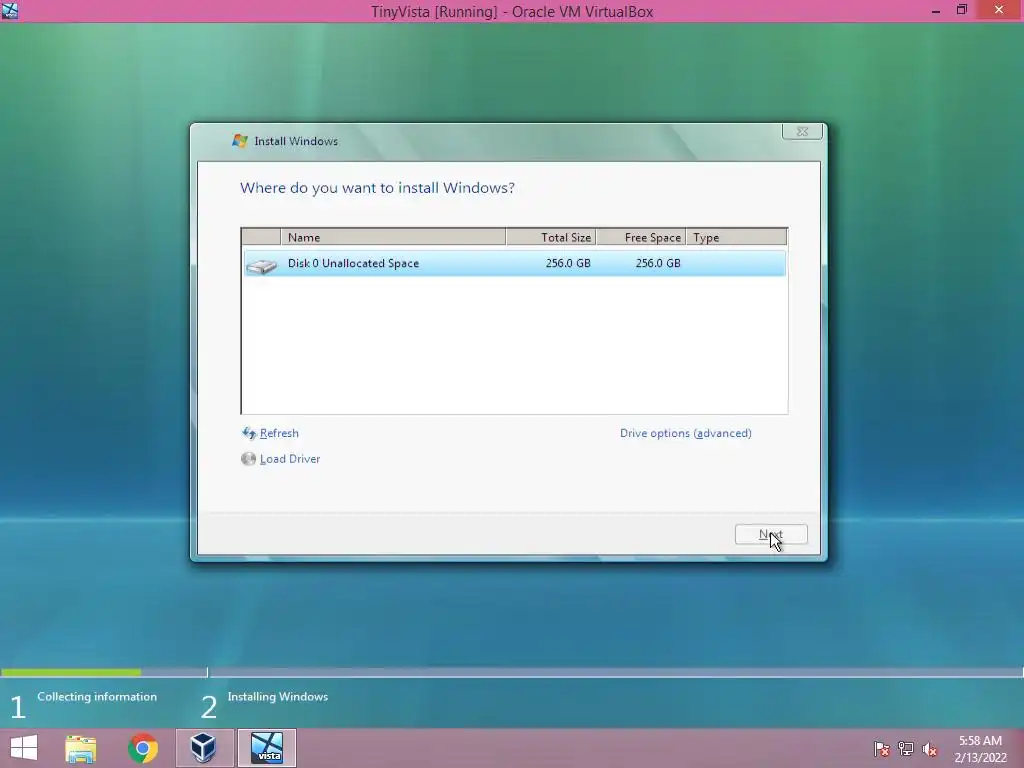Click the 256.0 GB free space cell
Image resolution: width=1024 pixels, height=768 pixels.
(x=658, y=263)
